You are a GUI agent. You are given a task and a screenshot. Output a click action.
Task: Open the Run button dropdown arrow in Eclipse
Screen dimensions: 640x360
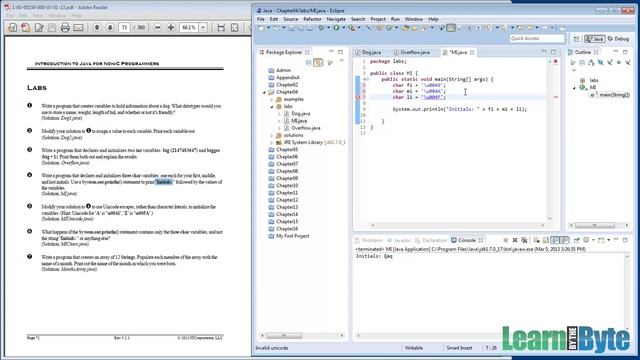coord(343,28)
